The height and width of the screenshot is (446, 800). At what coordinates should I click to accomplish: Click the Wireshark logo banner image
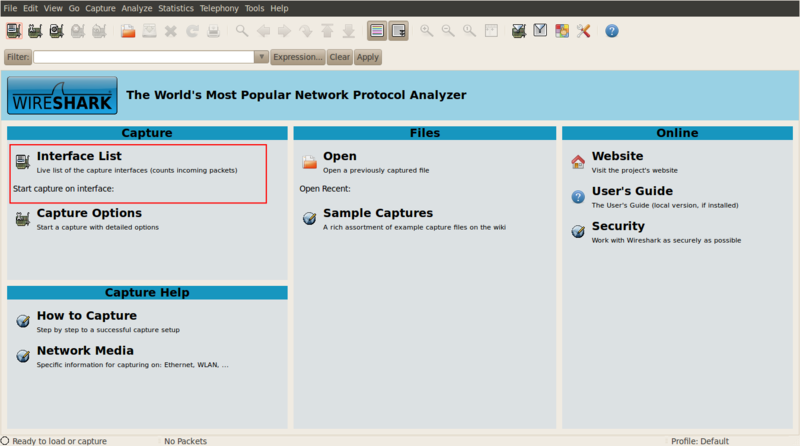pyautogui.click(x=62, y=95)
